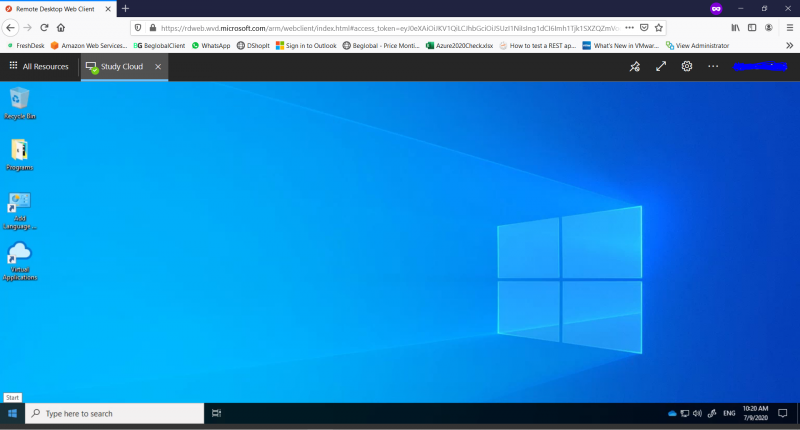Open the All Resources grid view
800x430 pixels.
coord(39,66)
